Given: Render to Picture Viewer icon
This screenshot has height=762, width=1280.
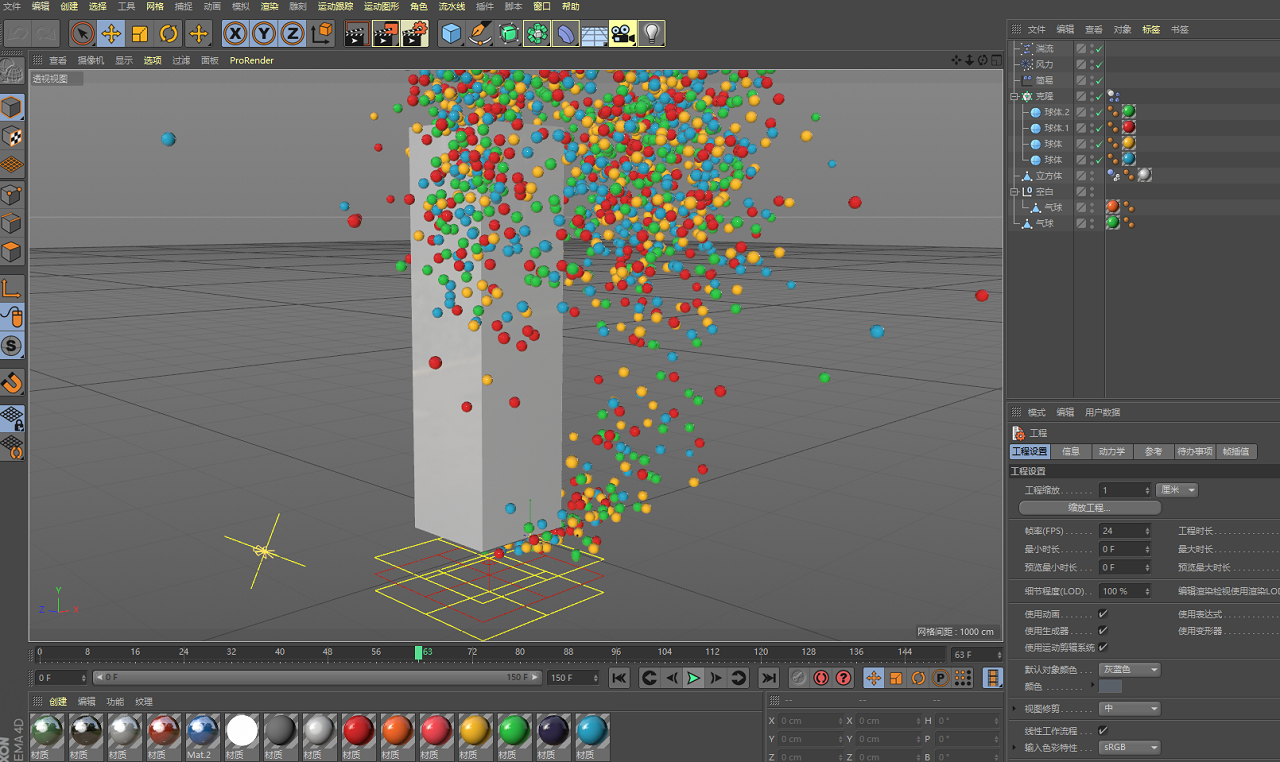Looking at the screenshot, I should coord(385,34).
